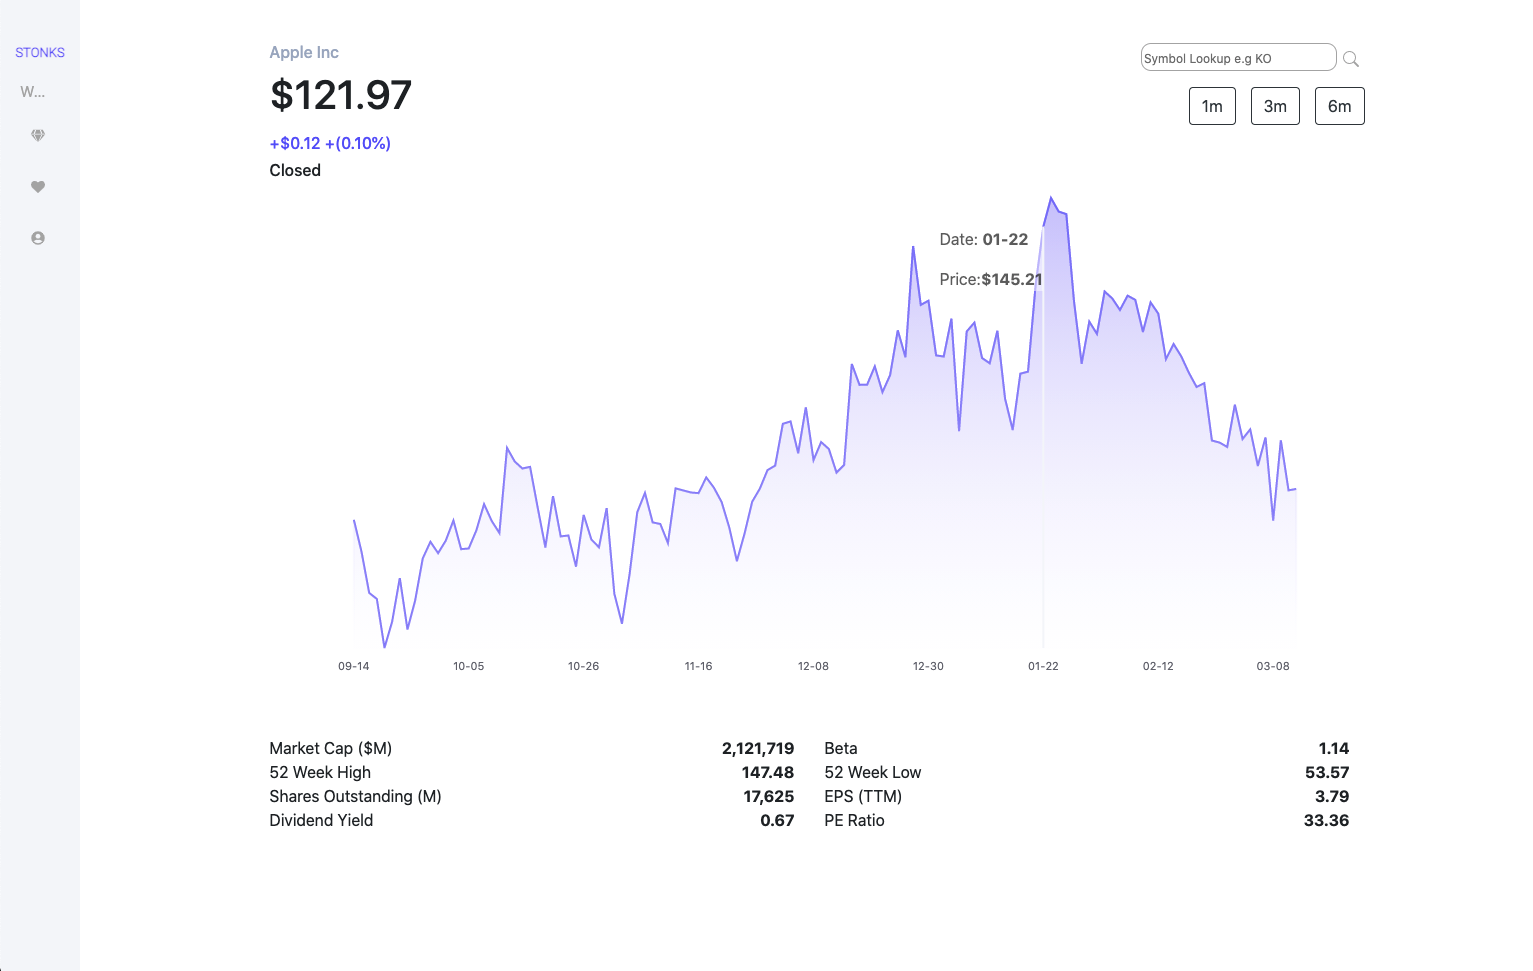Click the 17,625 shares value

point(769,796)
